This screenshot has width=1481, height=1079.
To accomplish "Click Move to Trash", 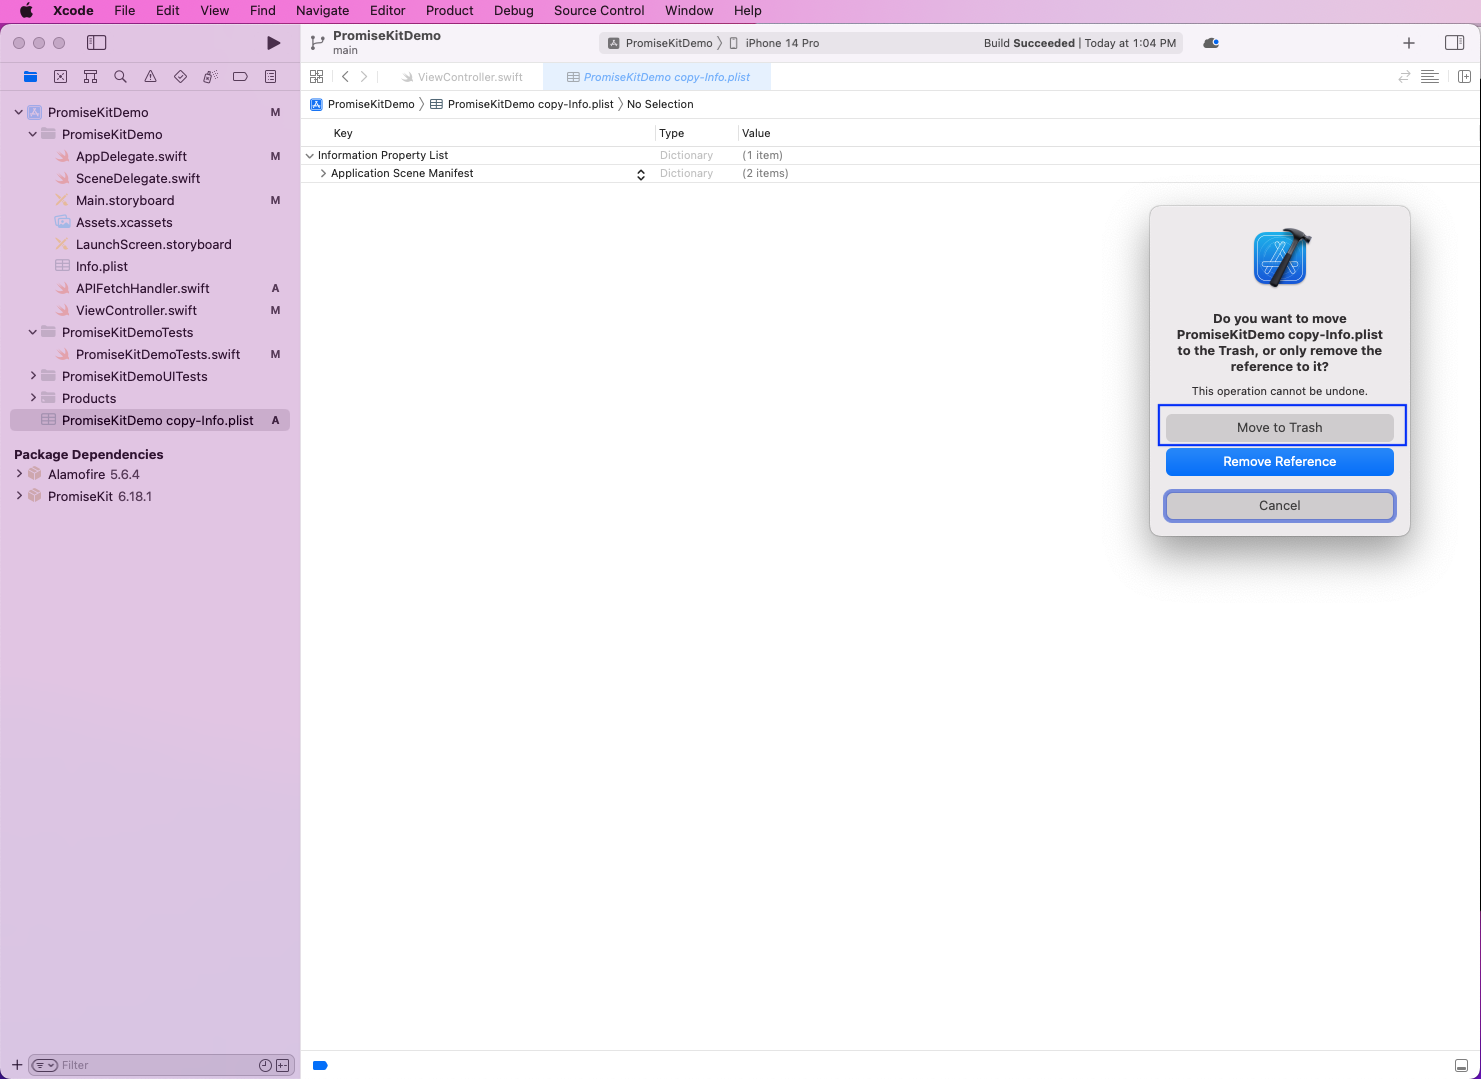I will [x=1280, y=427].
